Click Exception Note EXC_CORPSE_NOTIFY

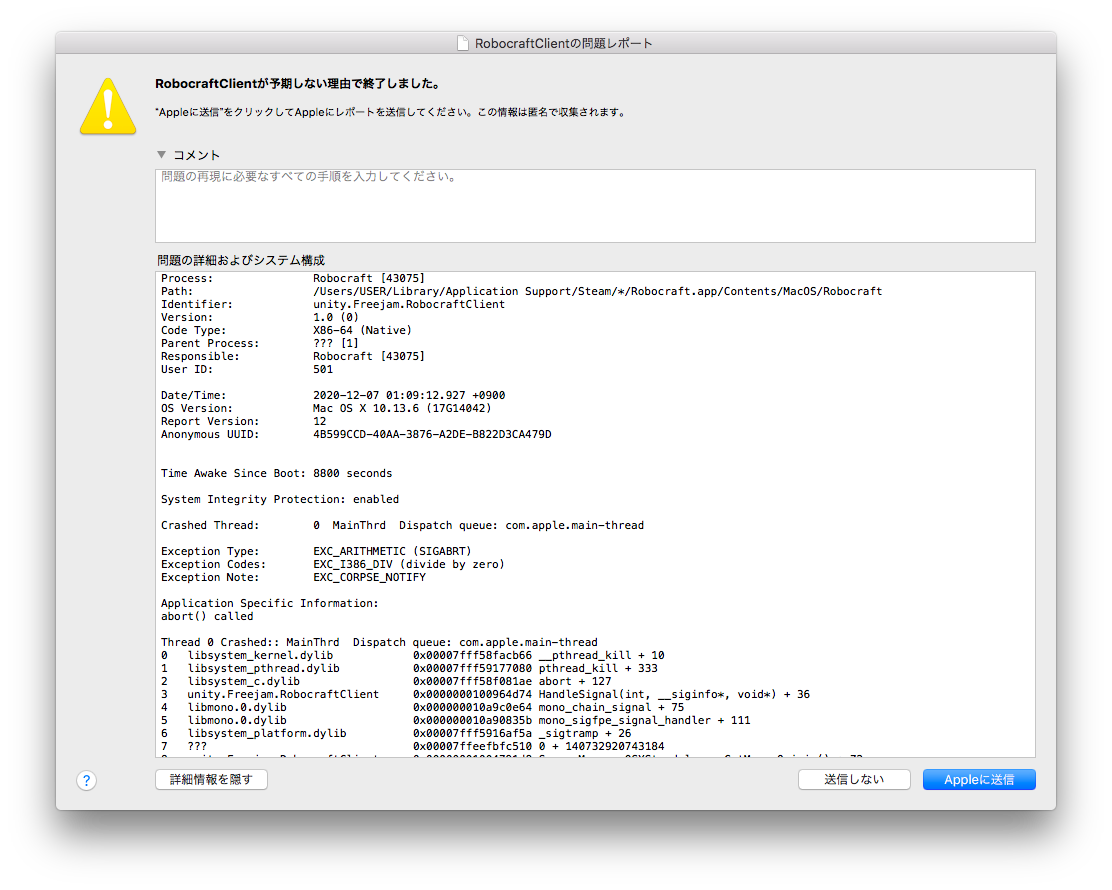coord(294,577)
